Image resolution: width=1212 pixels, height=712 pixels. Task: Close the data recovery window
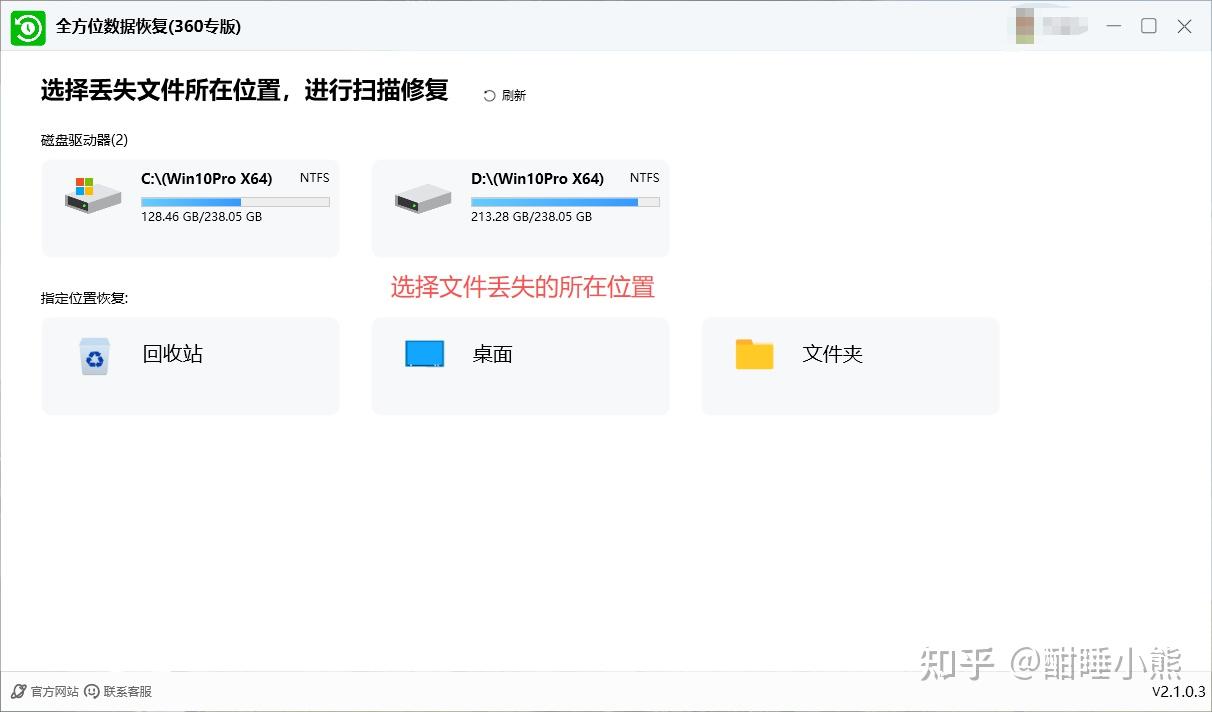tap(1184, 27)
